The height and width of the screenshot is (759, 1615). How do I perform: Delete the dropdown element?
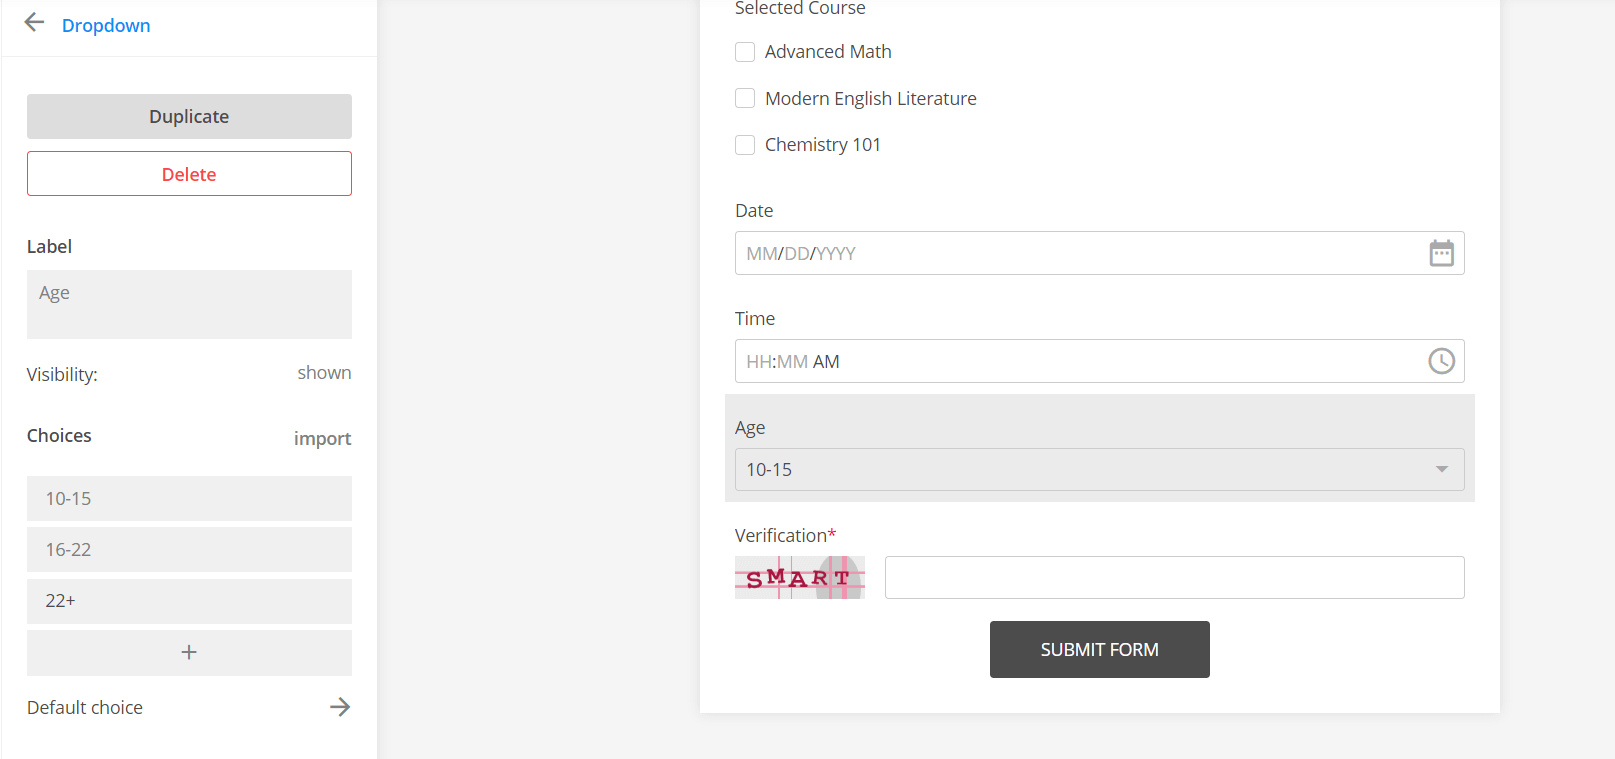[188, 173]
